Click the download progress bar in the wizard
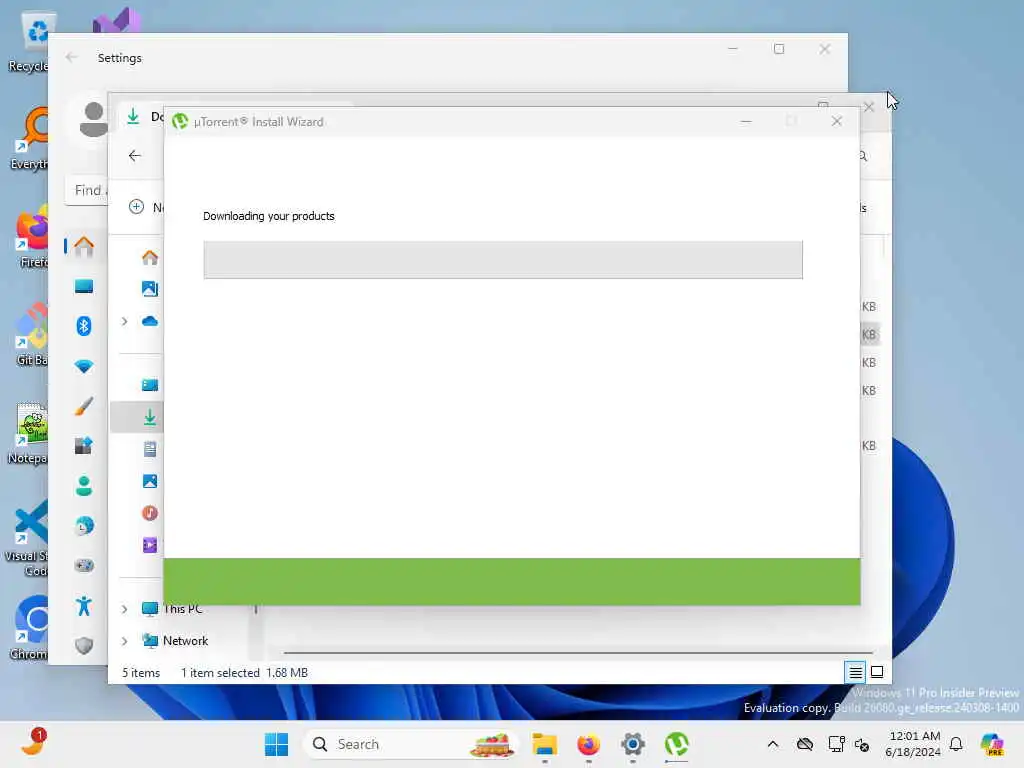Screen dimensions: 1024x768 (503, 260)
